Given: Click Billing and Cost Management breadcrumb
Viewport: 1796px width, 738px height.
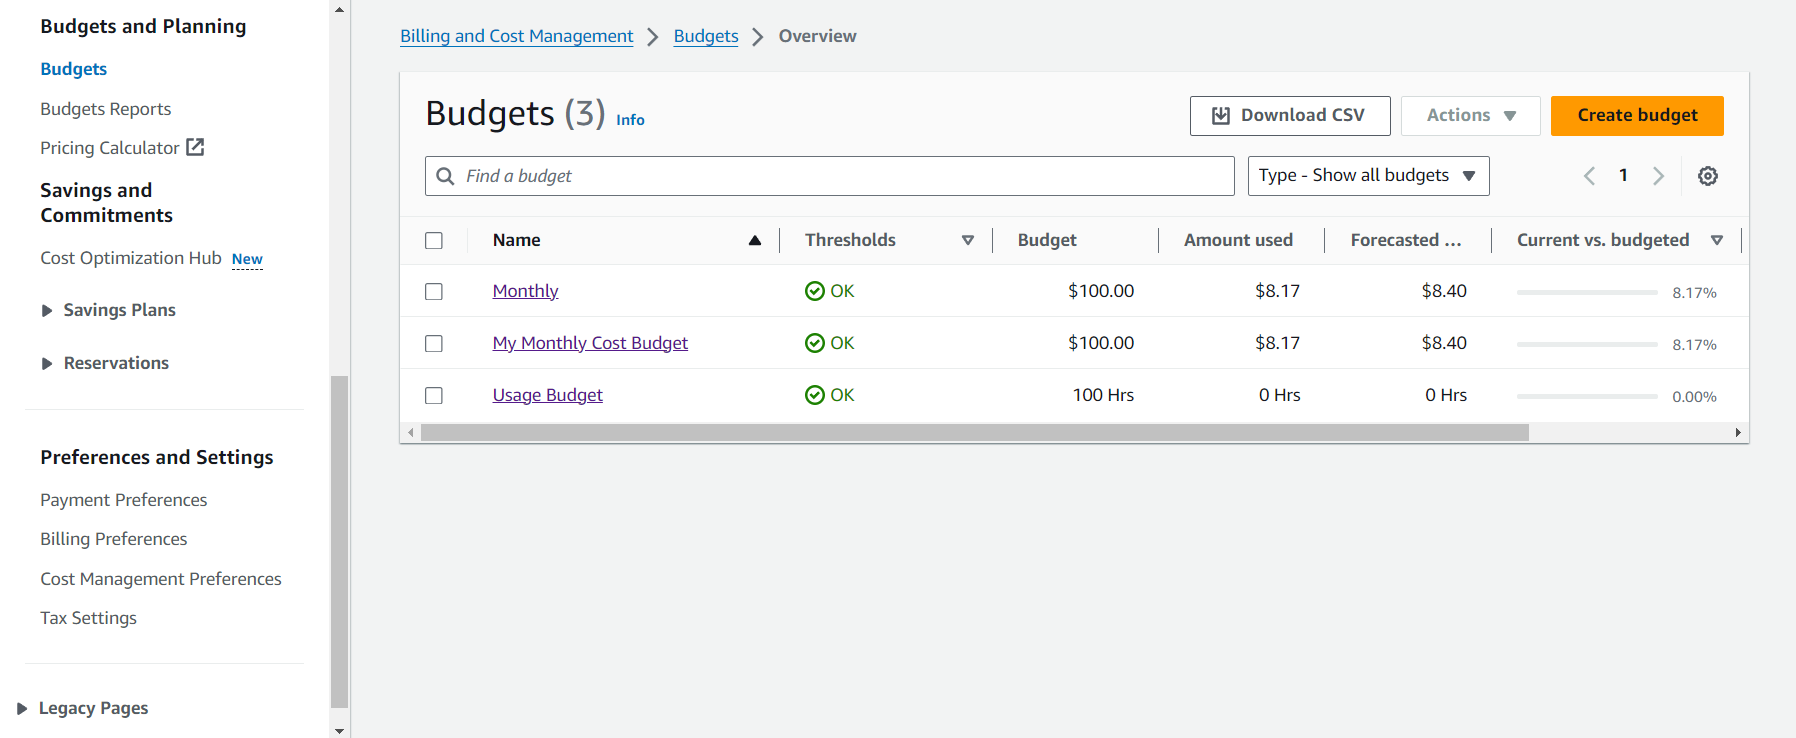Looking at the screenshot, I should (x=516, y=36).
